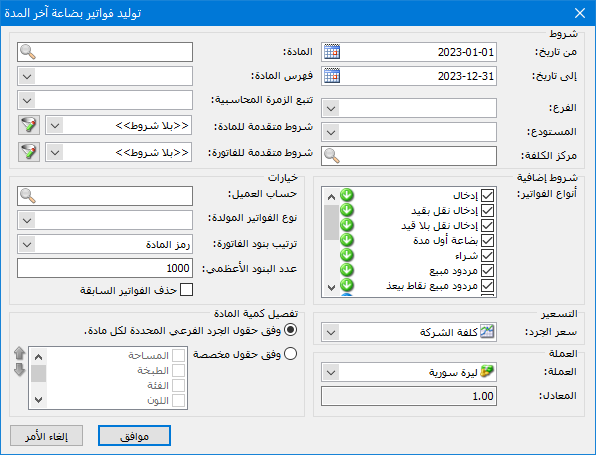Click search magnifier in مركز الكلفة field
The width and height of the screenshot is (596, 455).
tap(331, 156)
